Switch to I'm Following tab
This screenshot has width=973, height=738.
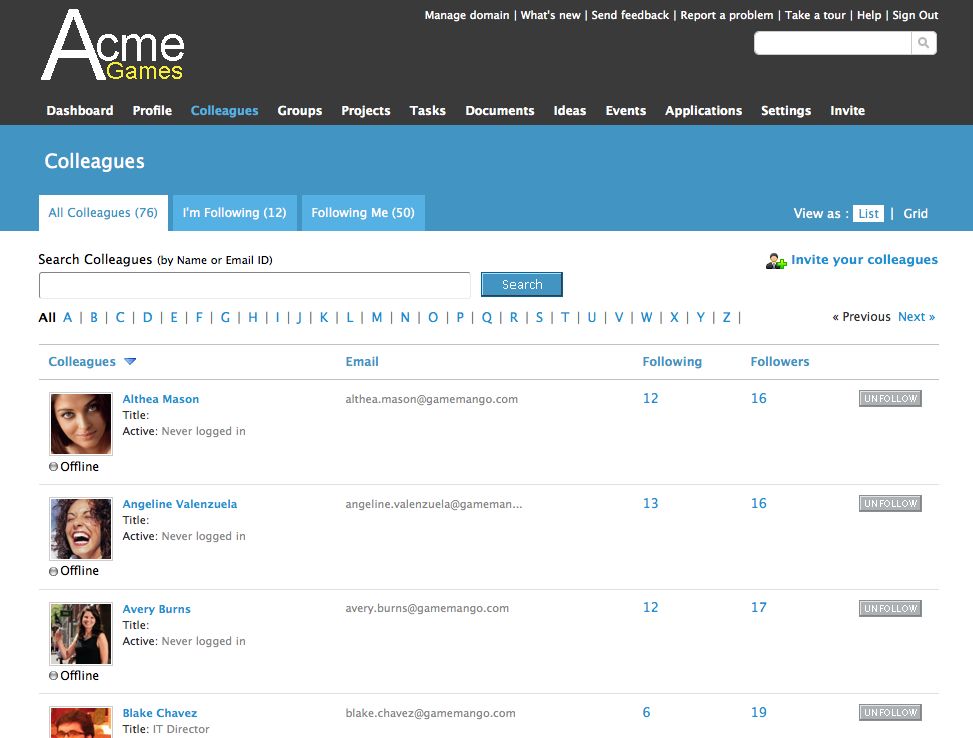click(234, 213)
